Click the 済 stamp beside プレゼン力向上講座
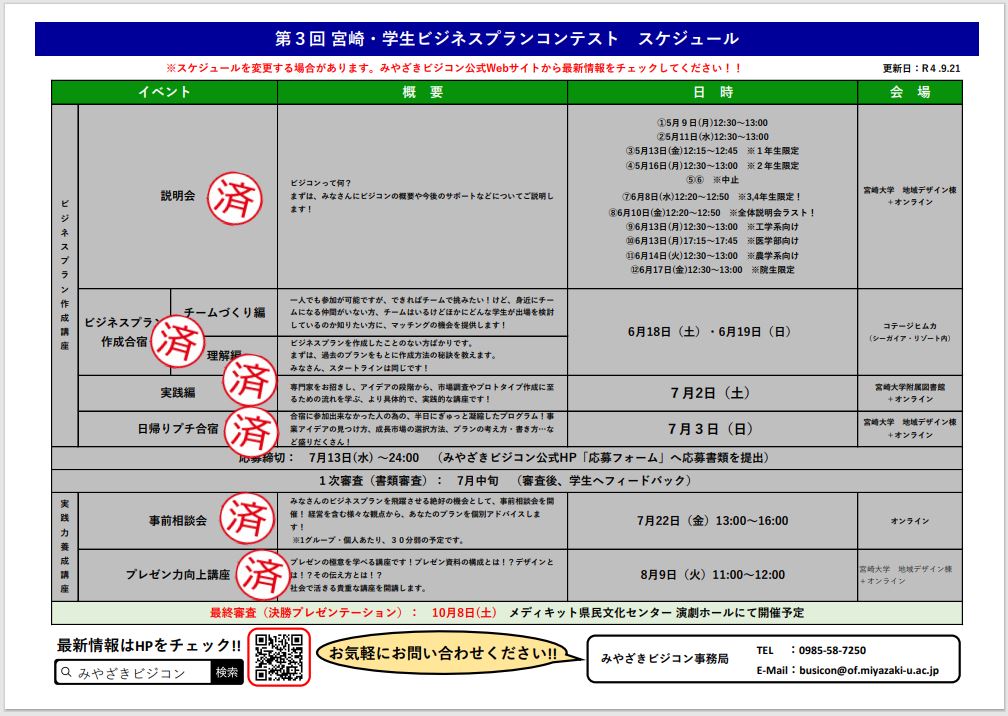 click(x=262, y=575)
